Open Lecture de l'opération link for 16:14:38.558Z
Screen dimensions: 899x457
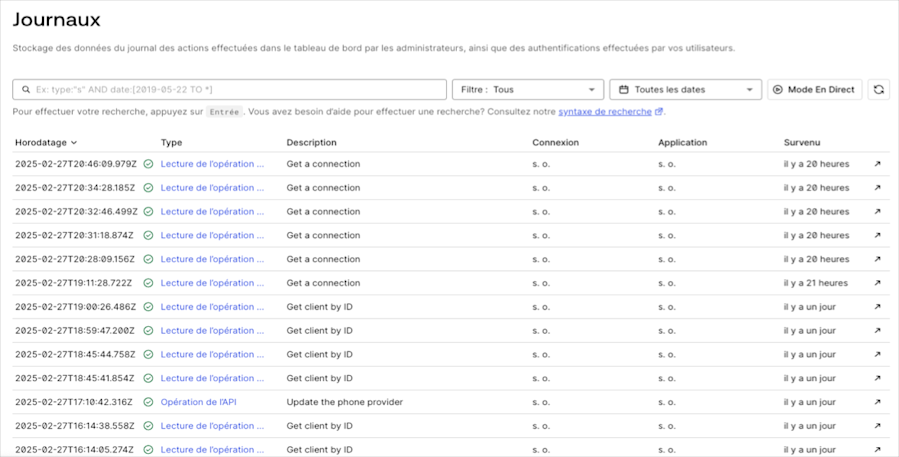[x=212, y=425]
